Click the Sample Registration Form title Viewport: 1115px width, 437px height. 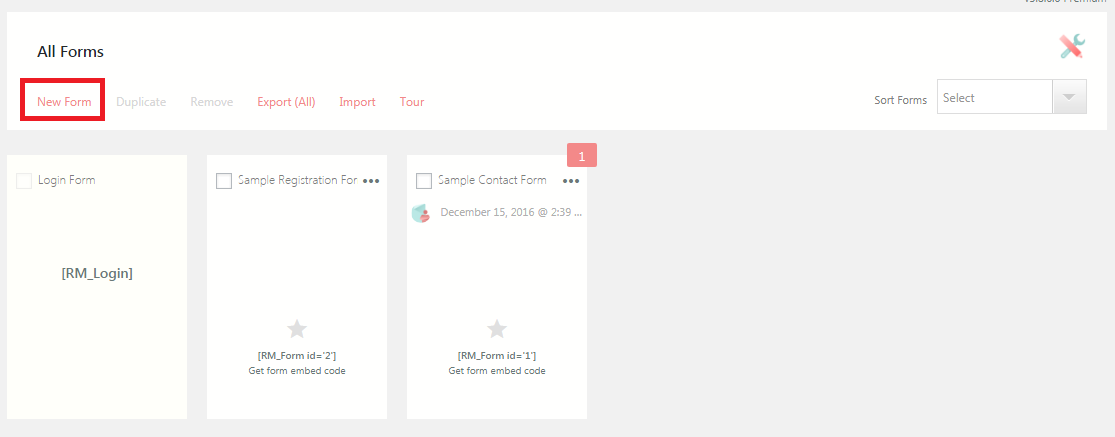[x=298, y=180]
